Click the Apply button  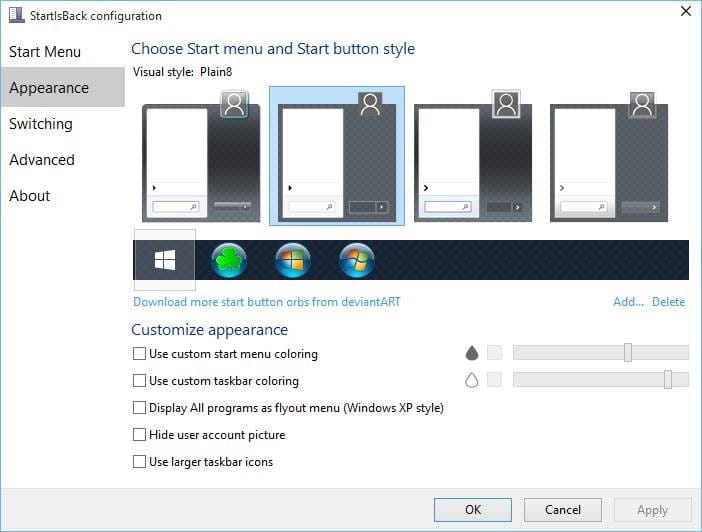coord(653,510)
